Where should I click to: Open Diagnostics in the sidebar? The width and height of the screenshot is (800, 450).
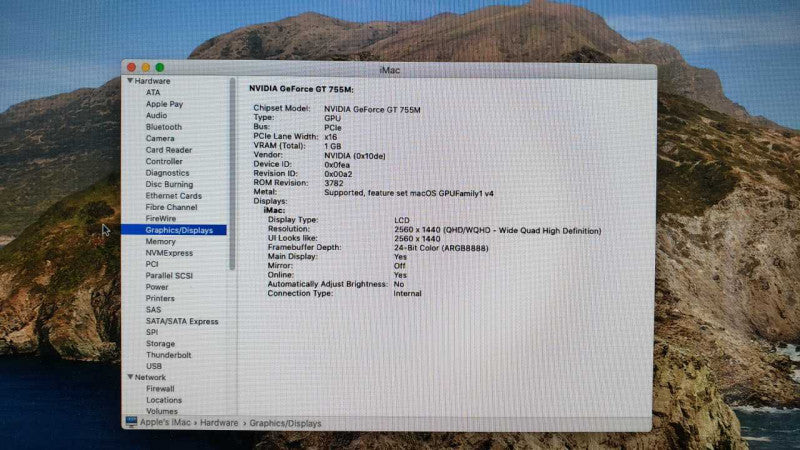167,173
